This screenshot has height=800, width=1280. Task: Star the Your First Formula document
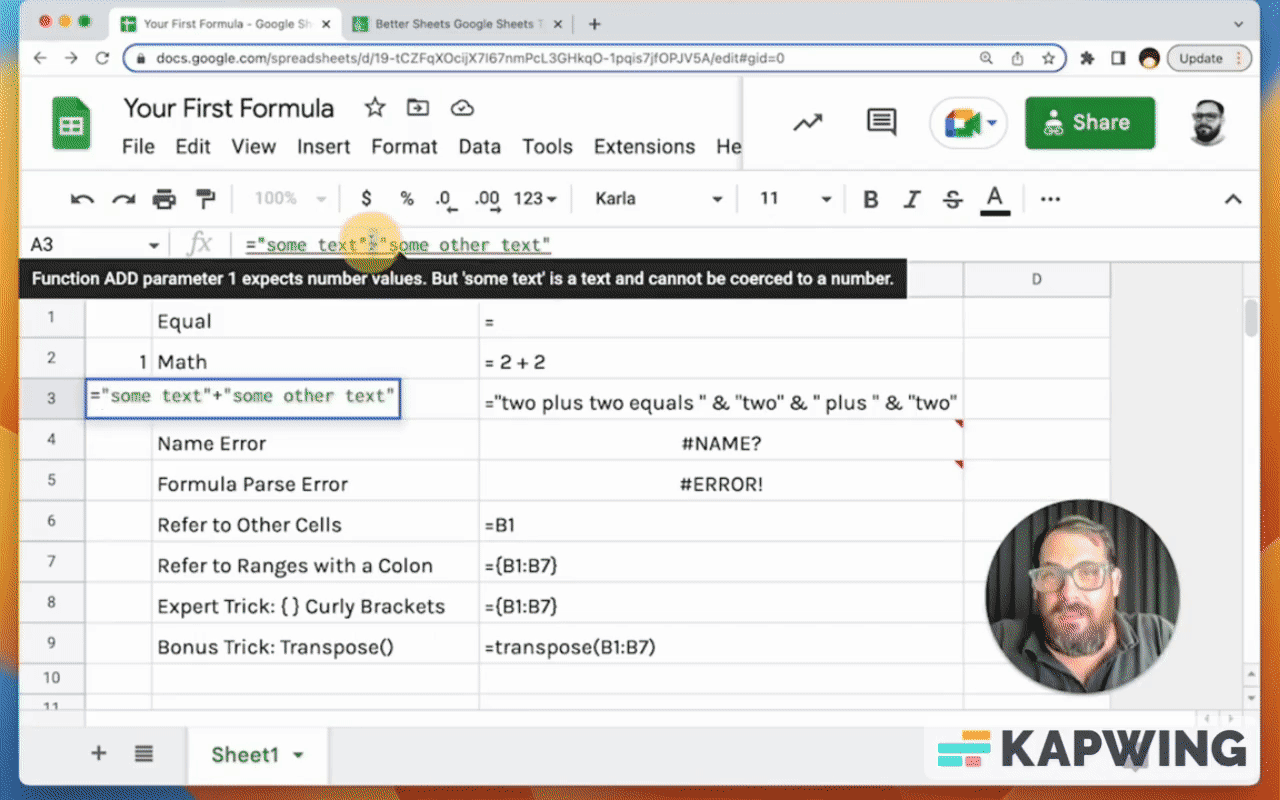375,108
